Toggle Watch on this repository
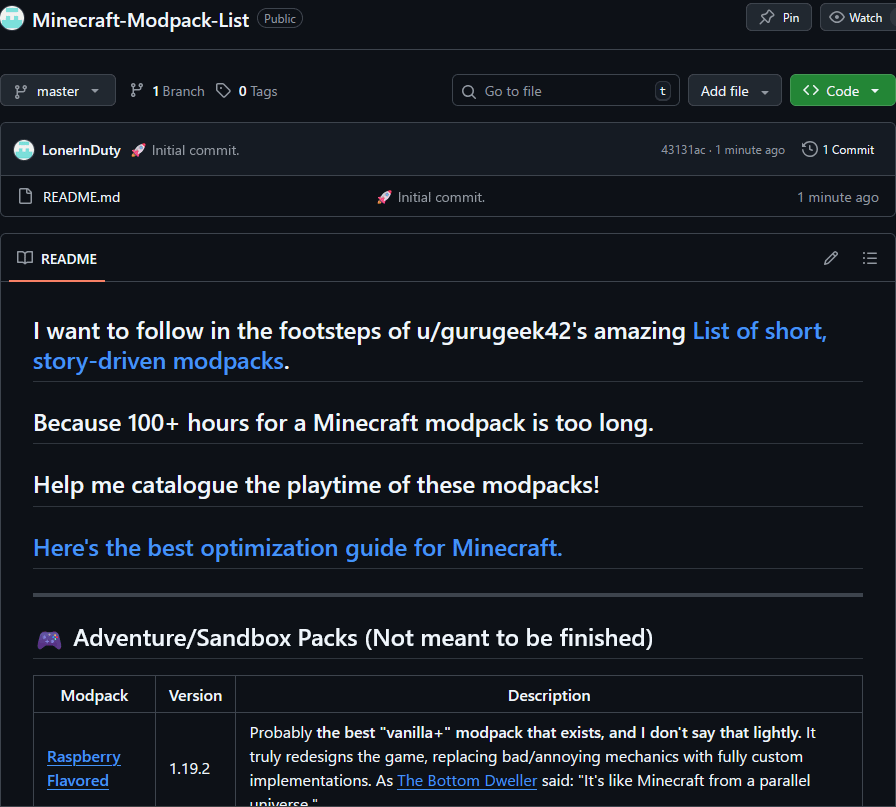 pyautogui.click(x=857, y=17)
